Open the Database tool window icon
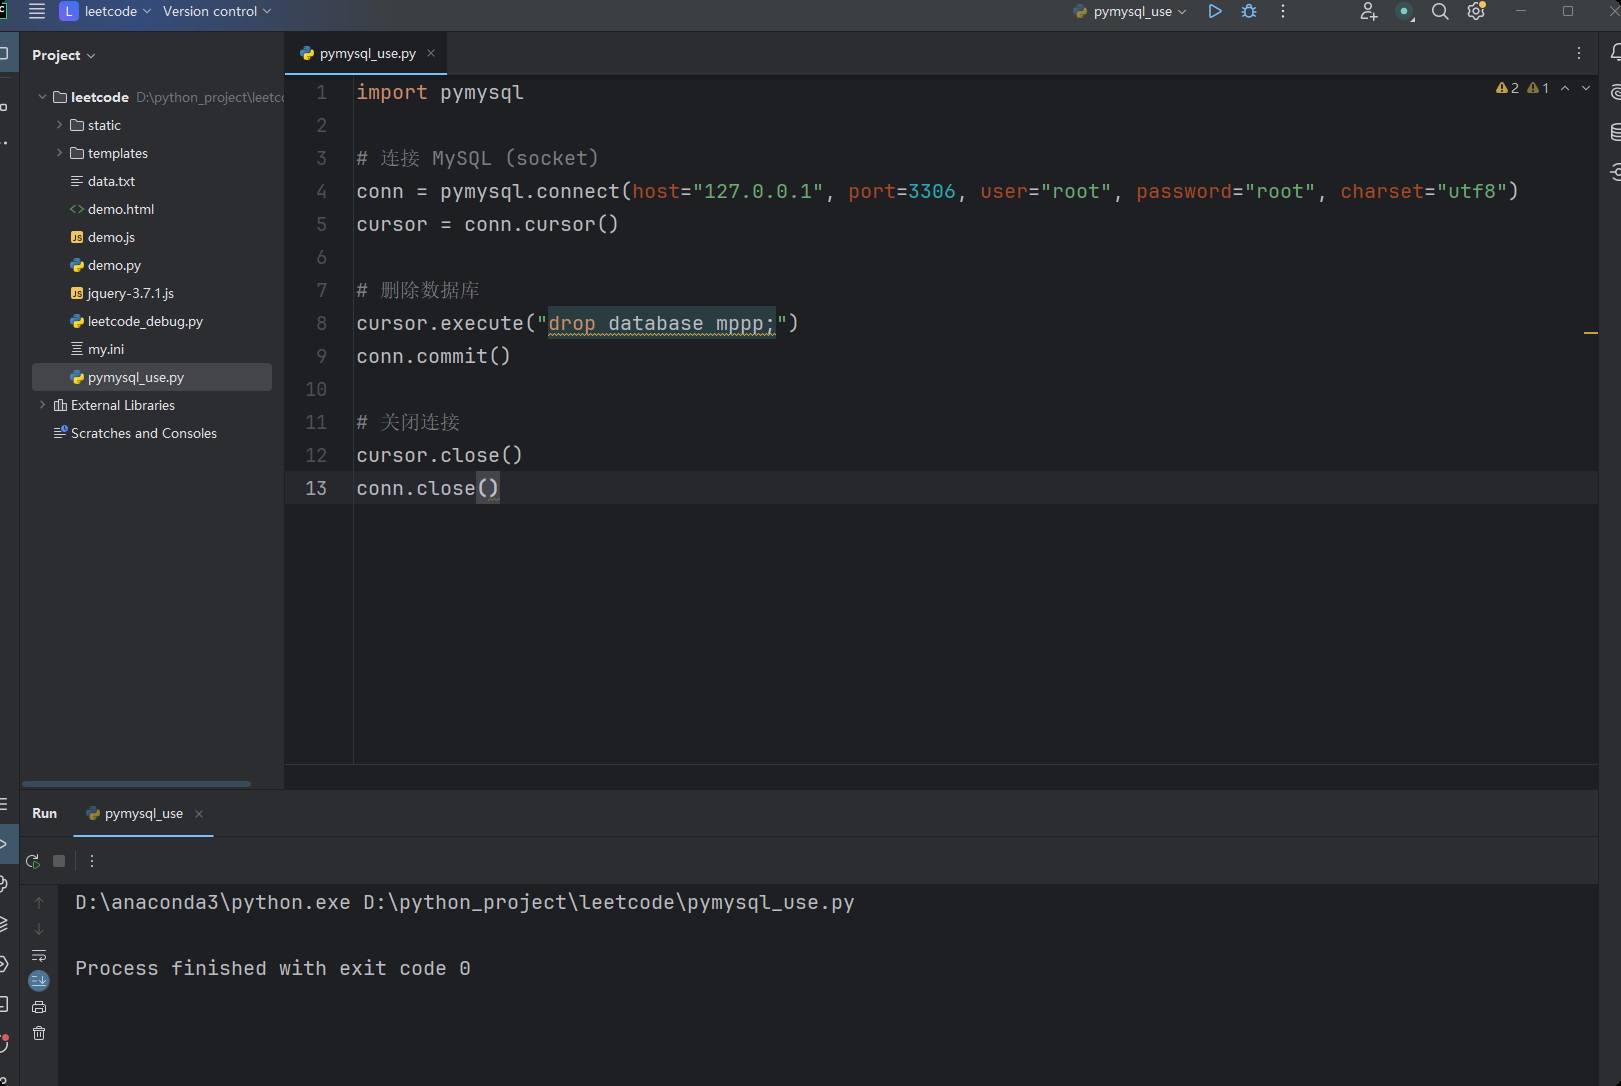Image resolution: width=1621 pixels, height=1086 pixels. pos(1615,131)
